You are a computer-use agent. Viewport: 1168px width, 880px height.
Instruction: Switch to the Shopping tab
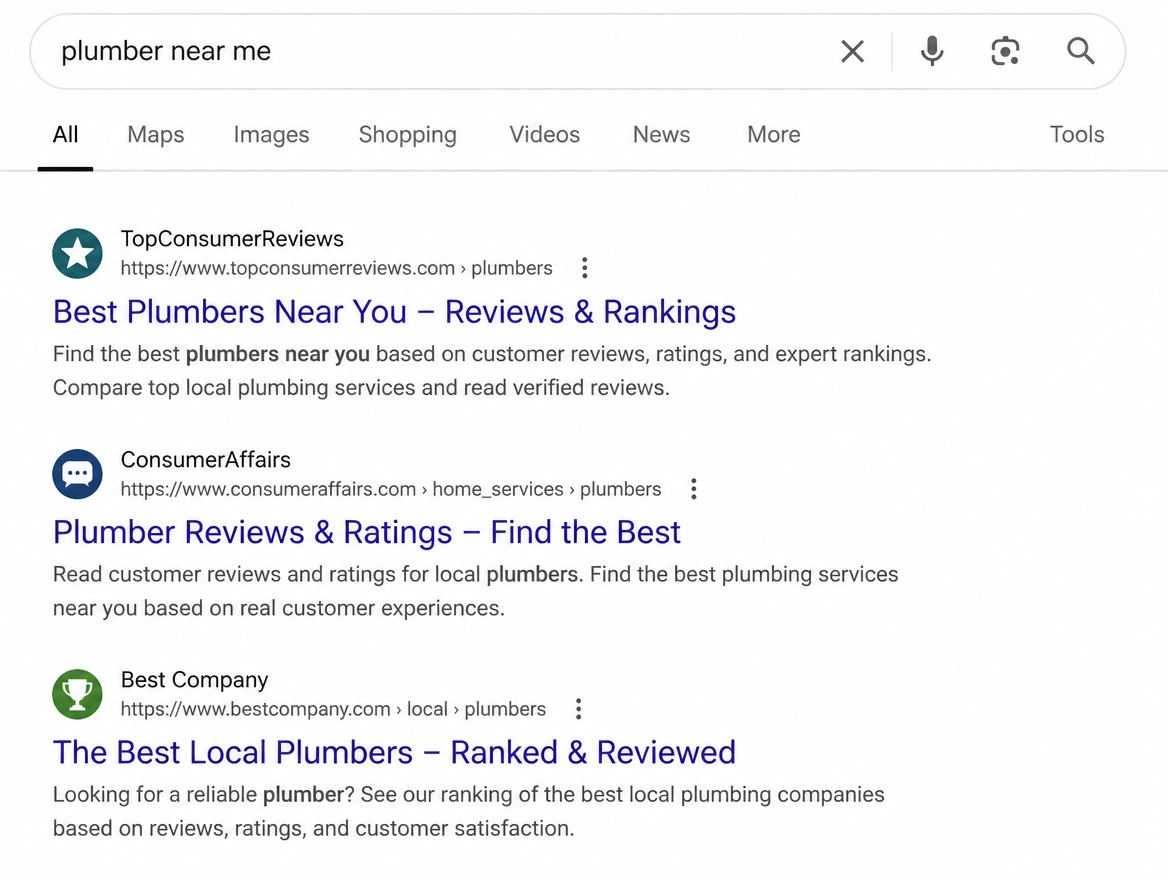point(407,135)
